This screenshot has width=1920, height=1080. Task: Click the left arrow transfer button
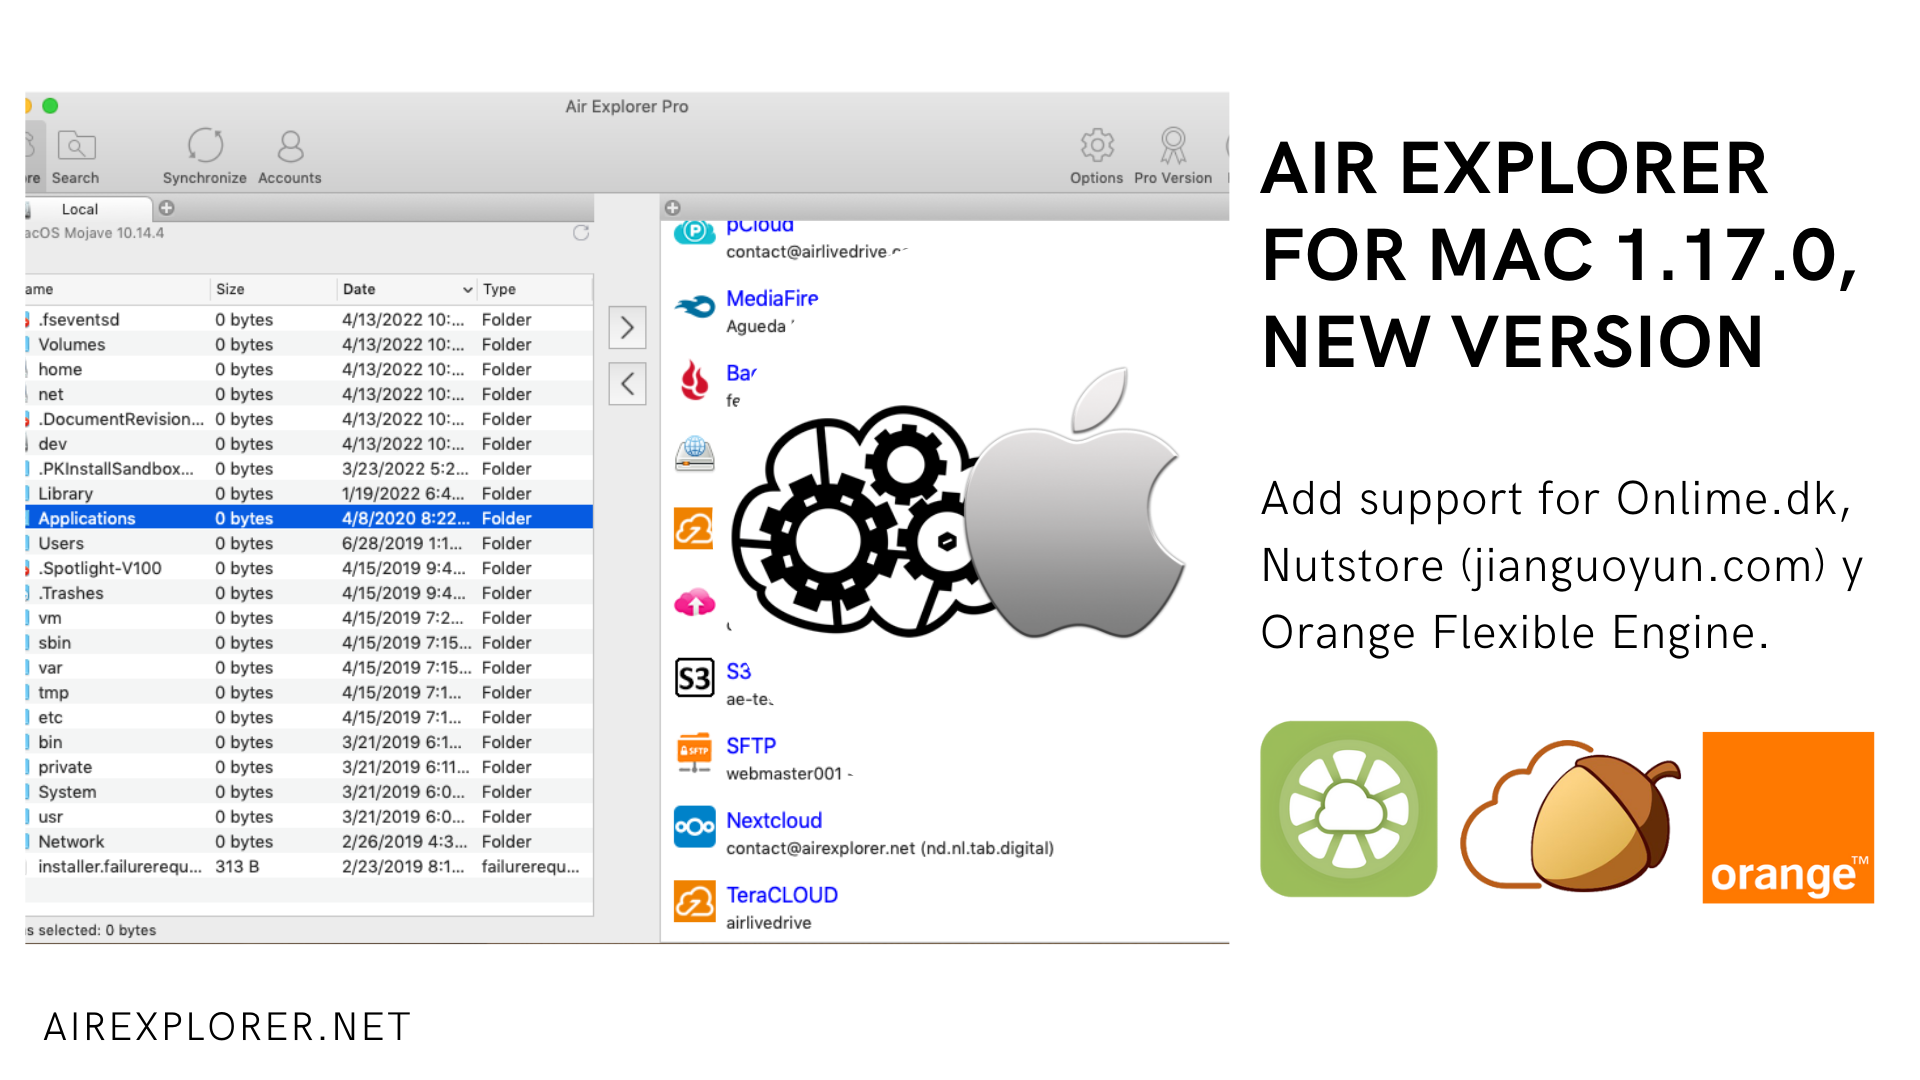(627, 383)
